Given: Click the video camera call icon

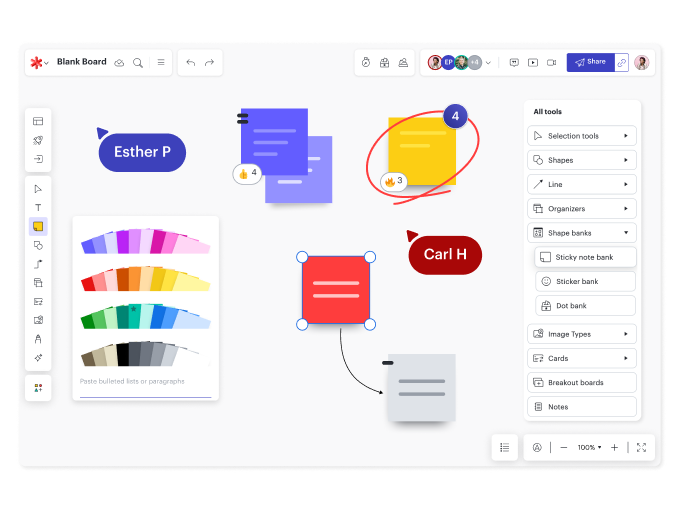Looking at the screenshot, I should point(550,62).
